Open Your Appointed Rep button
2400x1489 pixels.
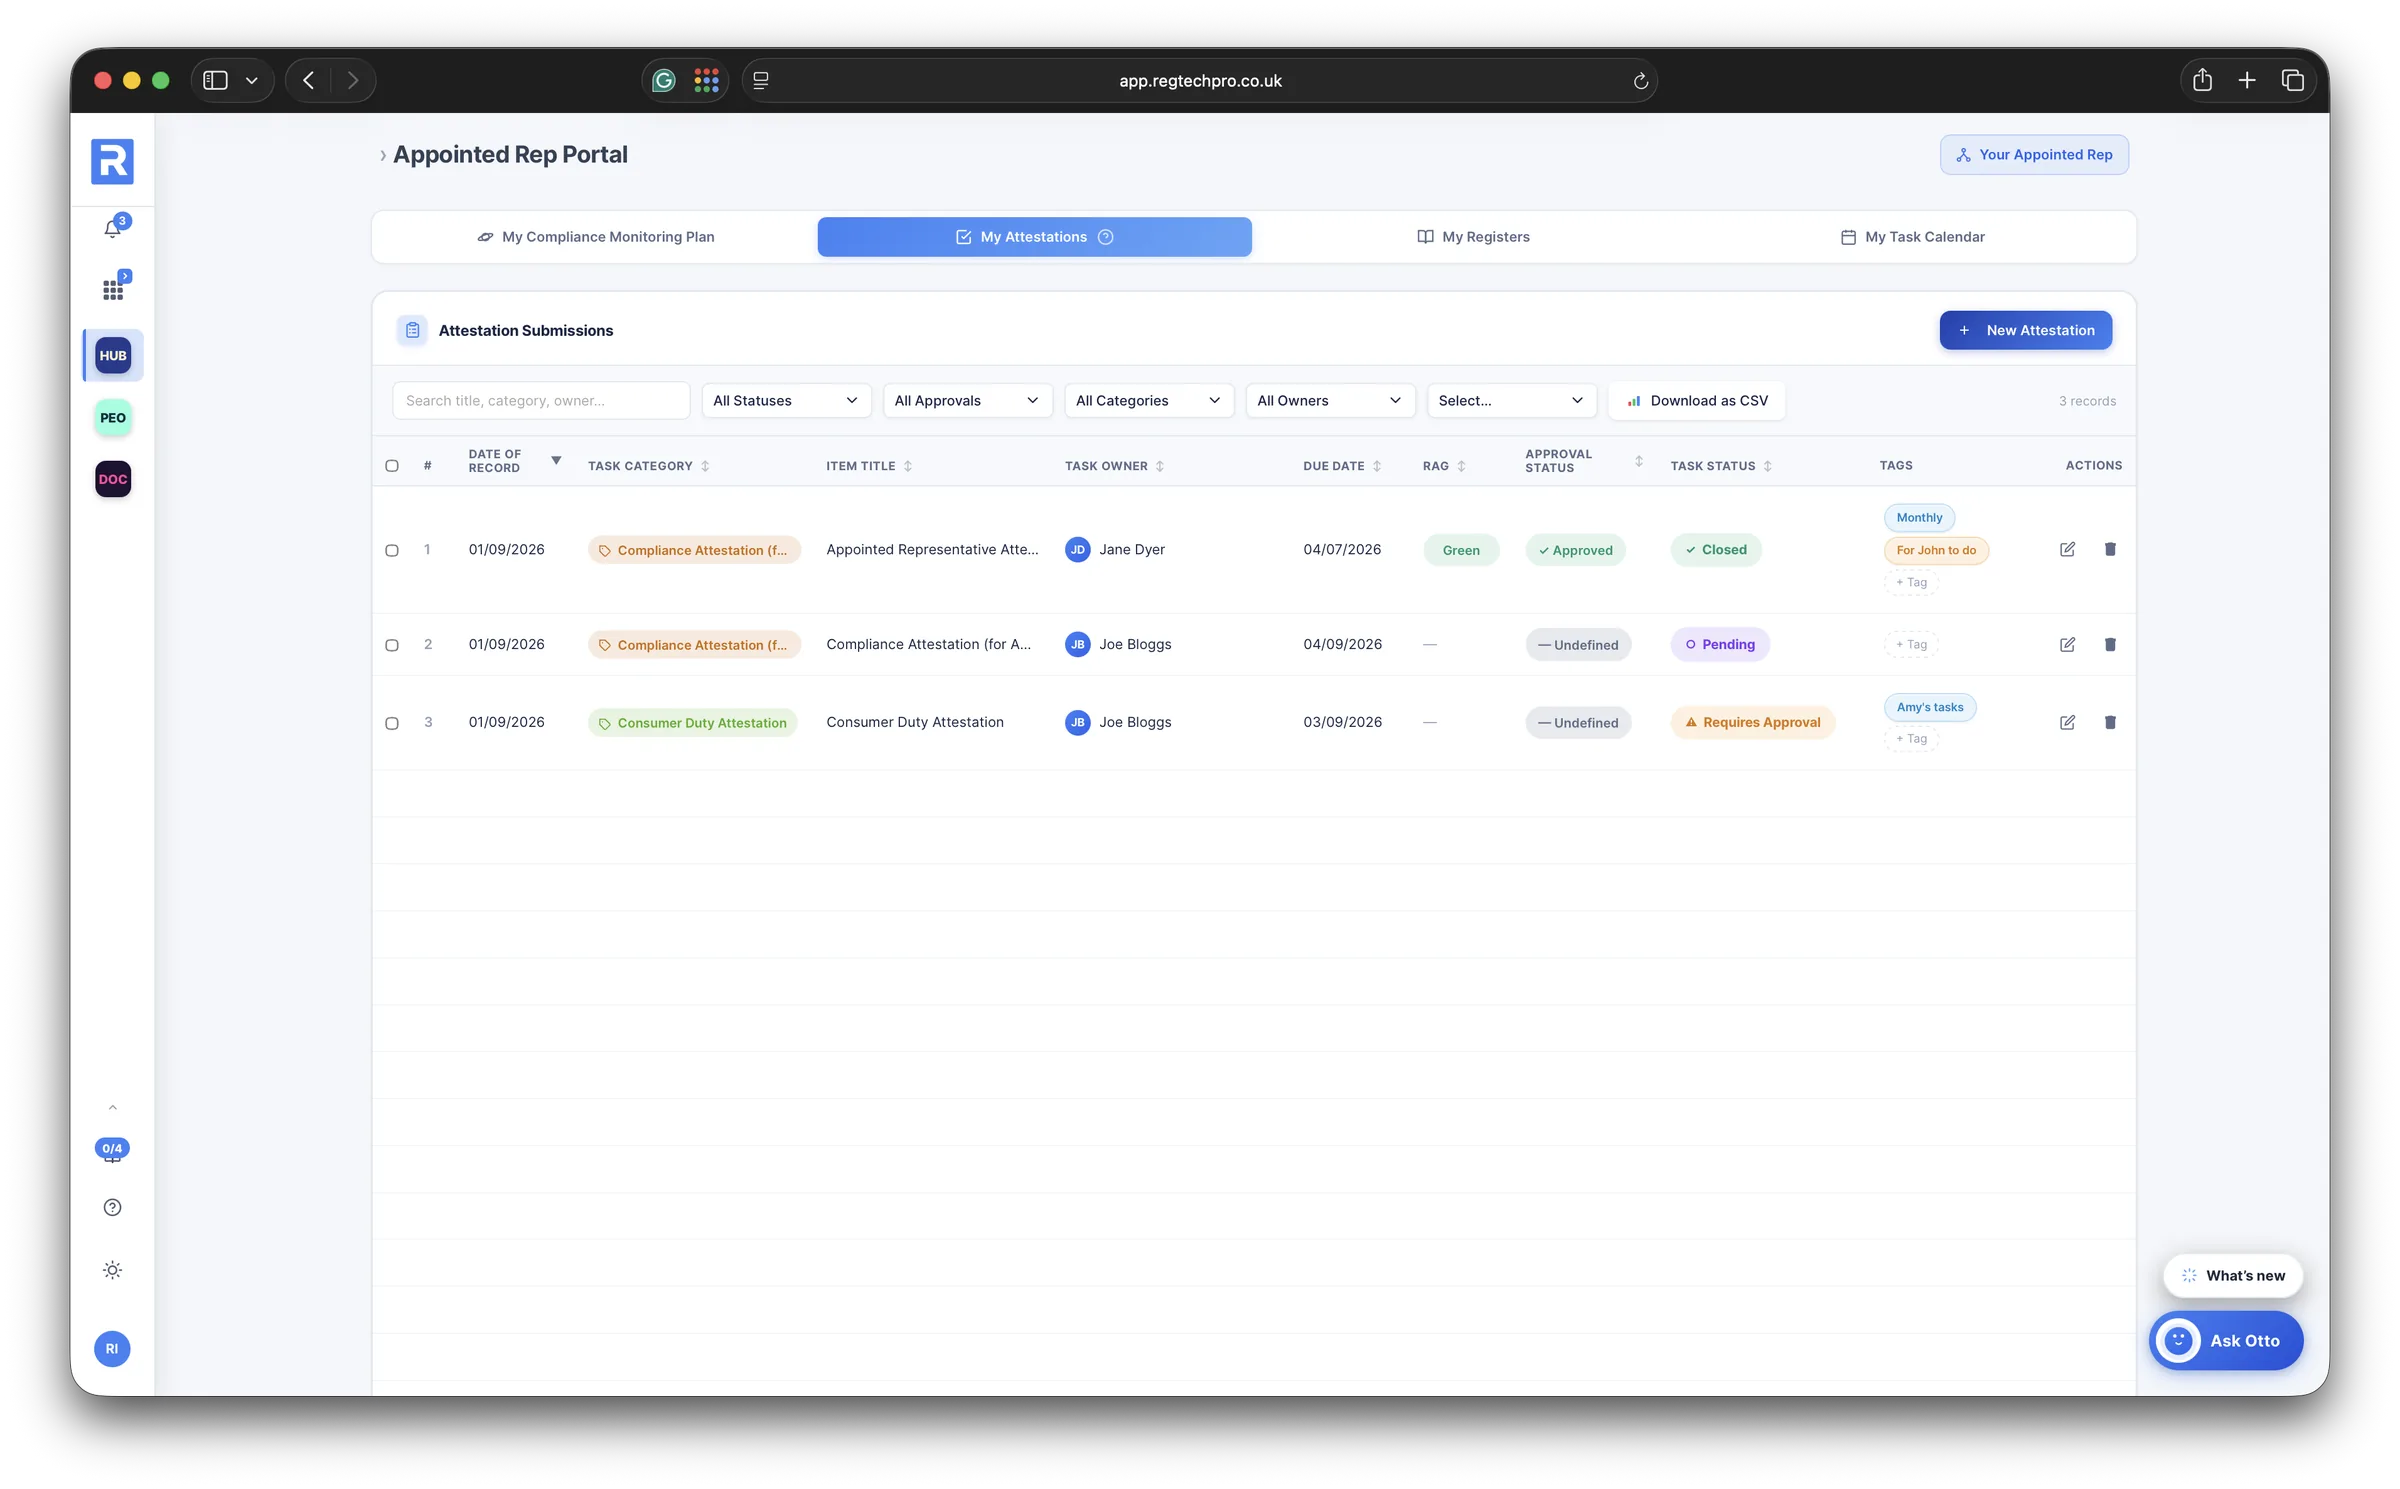pos(2034,155)
